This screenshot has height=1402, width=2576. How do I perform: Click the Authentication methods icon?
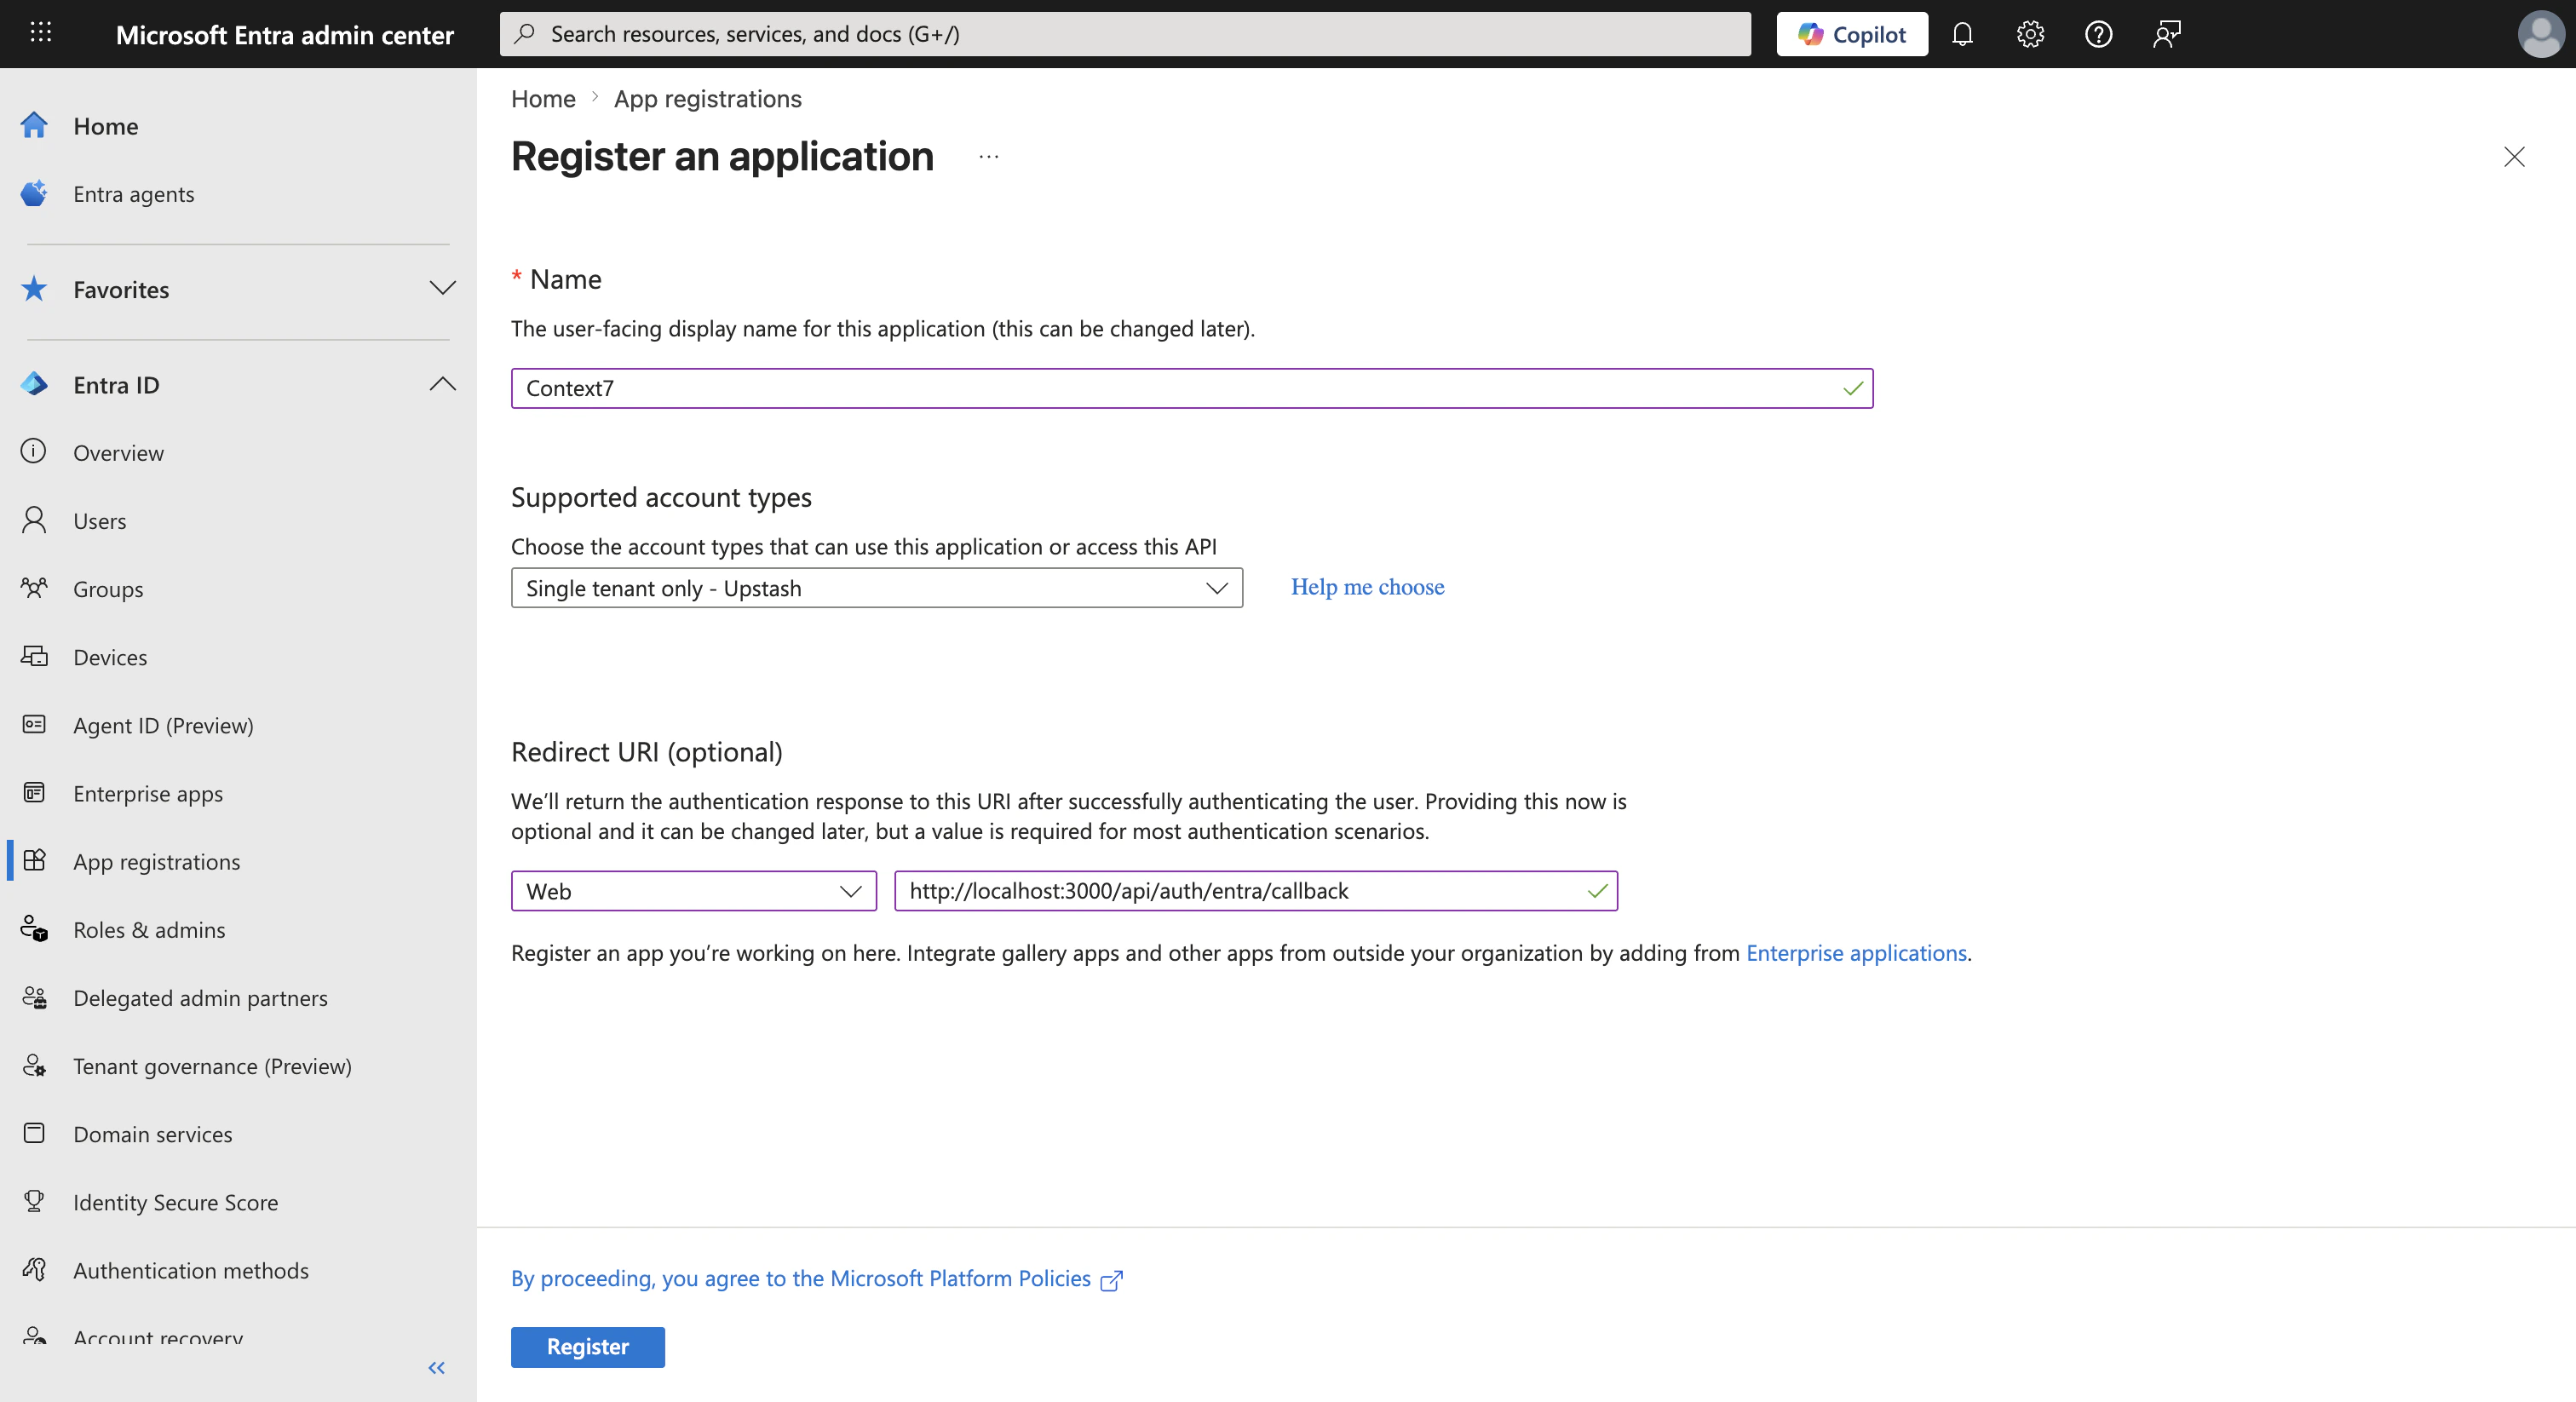pyautogui.click(x=34, y=1269)
